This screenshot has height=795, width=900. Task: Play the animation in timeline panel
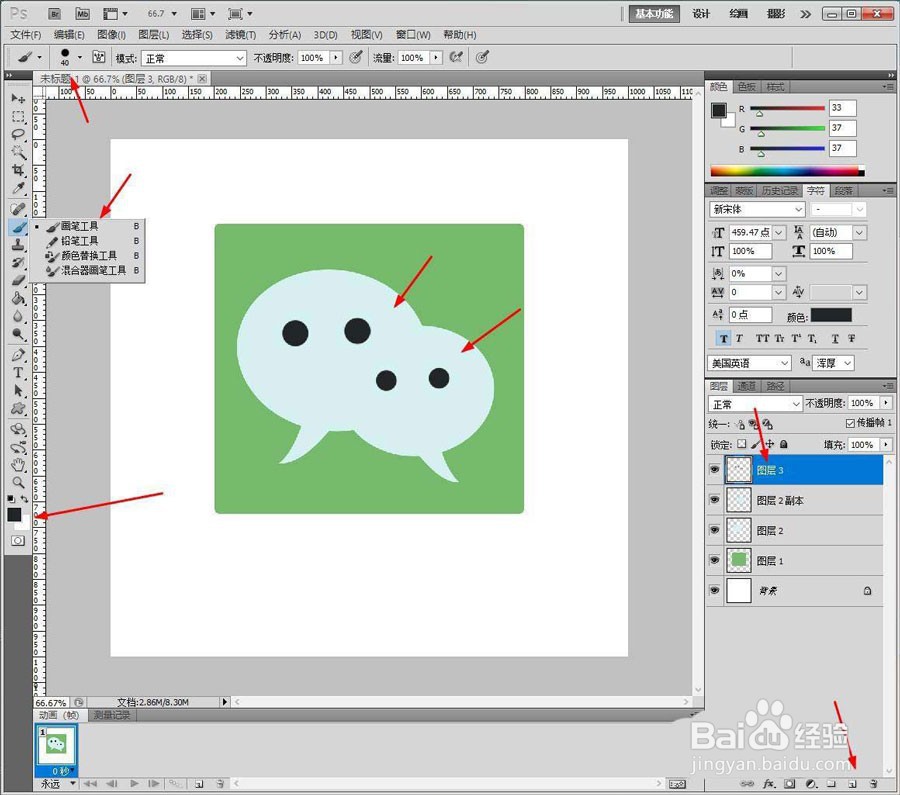pyautogui.click(x=134, y=784)
